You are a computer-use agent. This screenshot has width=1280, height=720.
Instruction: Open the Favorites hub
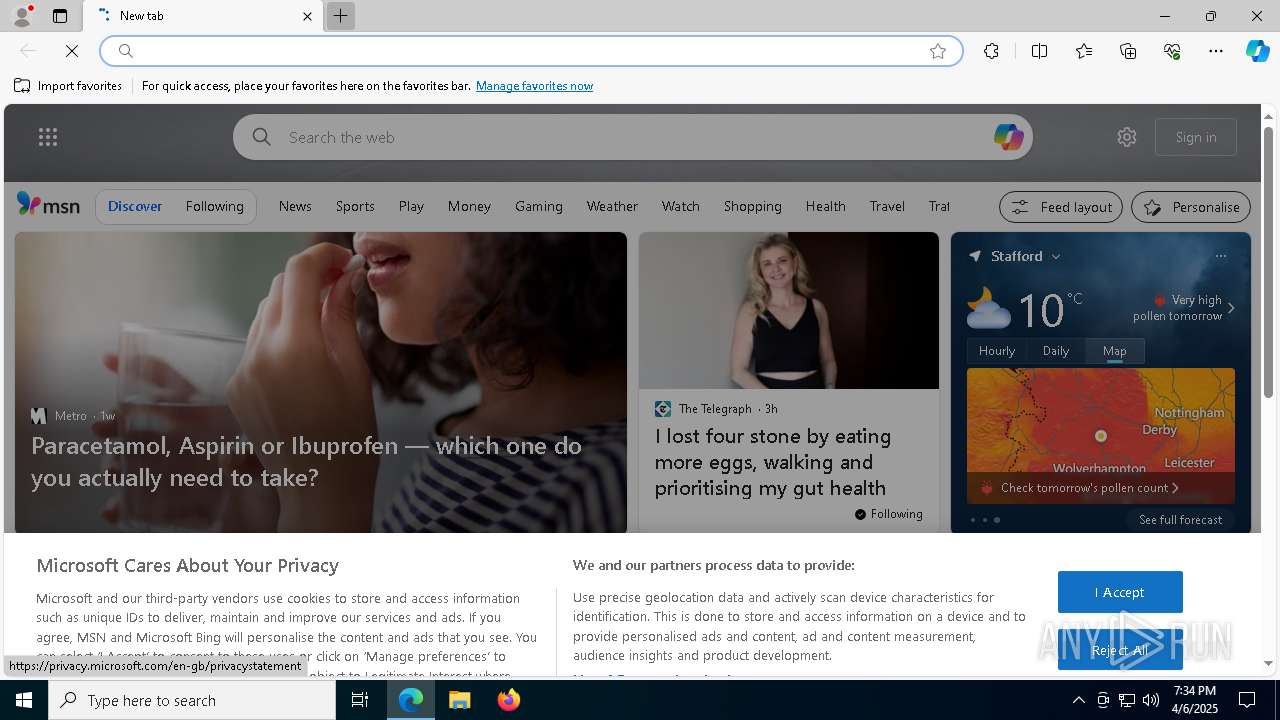click(1084, 51)
